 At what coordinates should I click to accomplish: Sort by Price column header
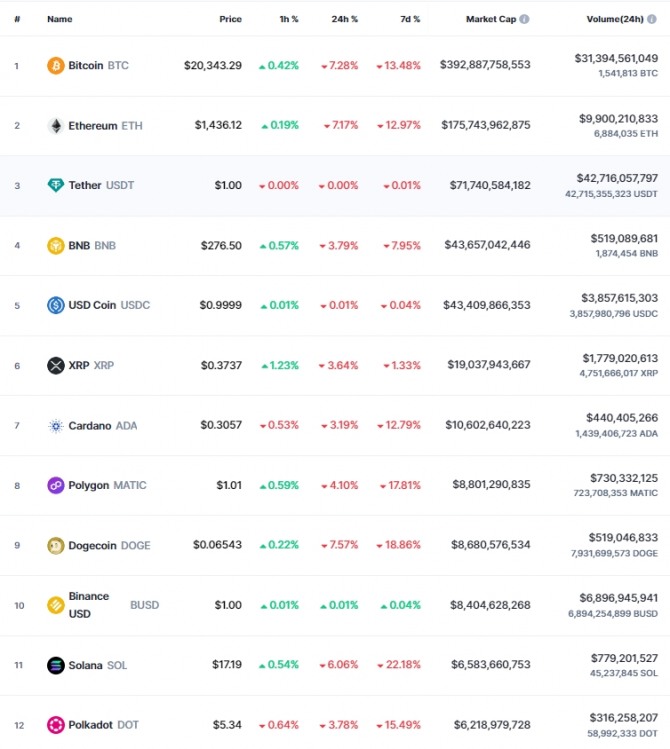231,19
